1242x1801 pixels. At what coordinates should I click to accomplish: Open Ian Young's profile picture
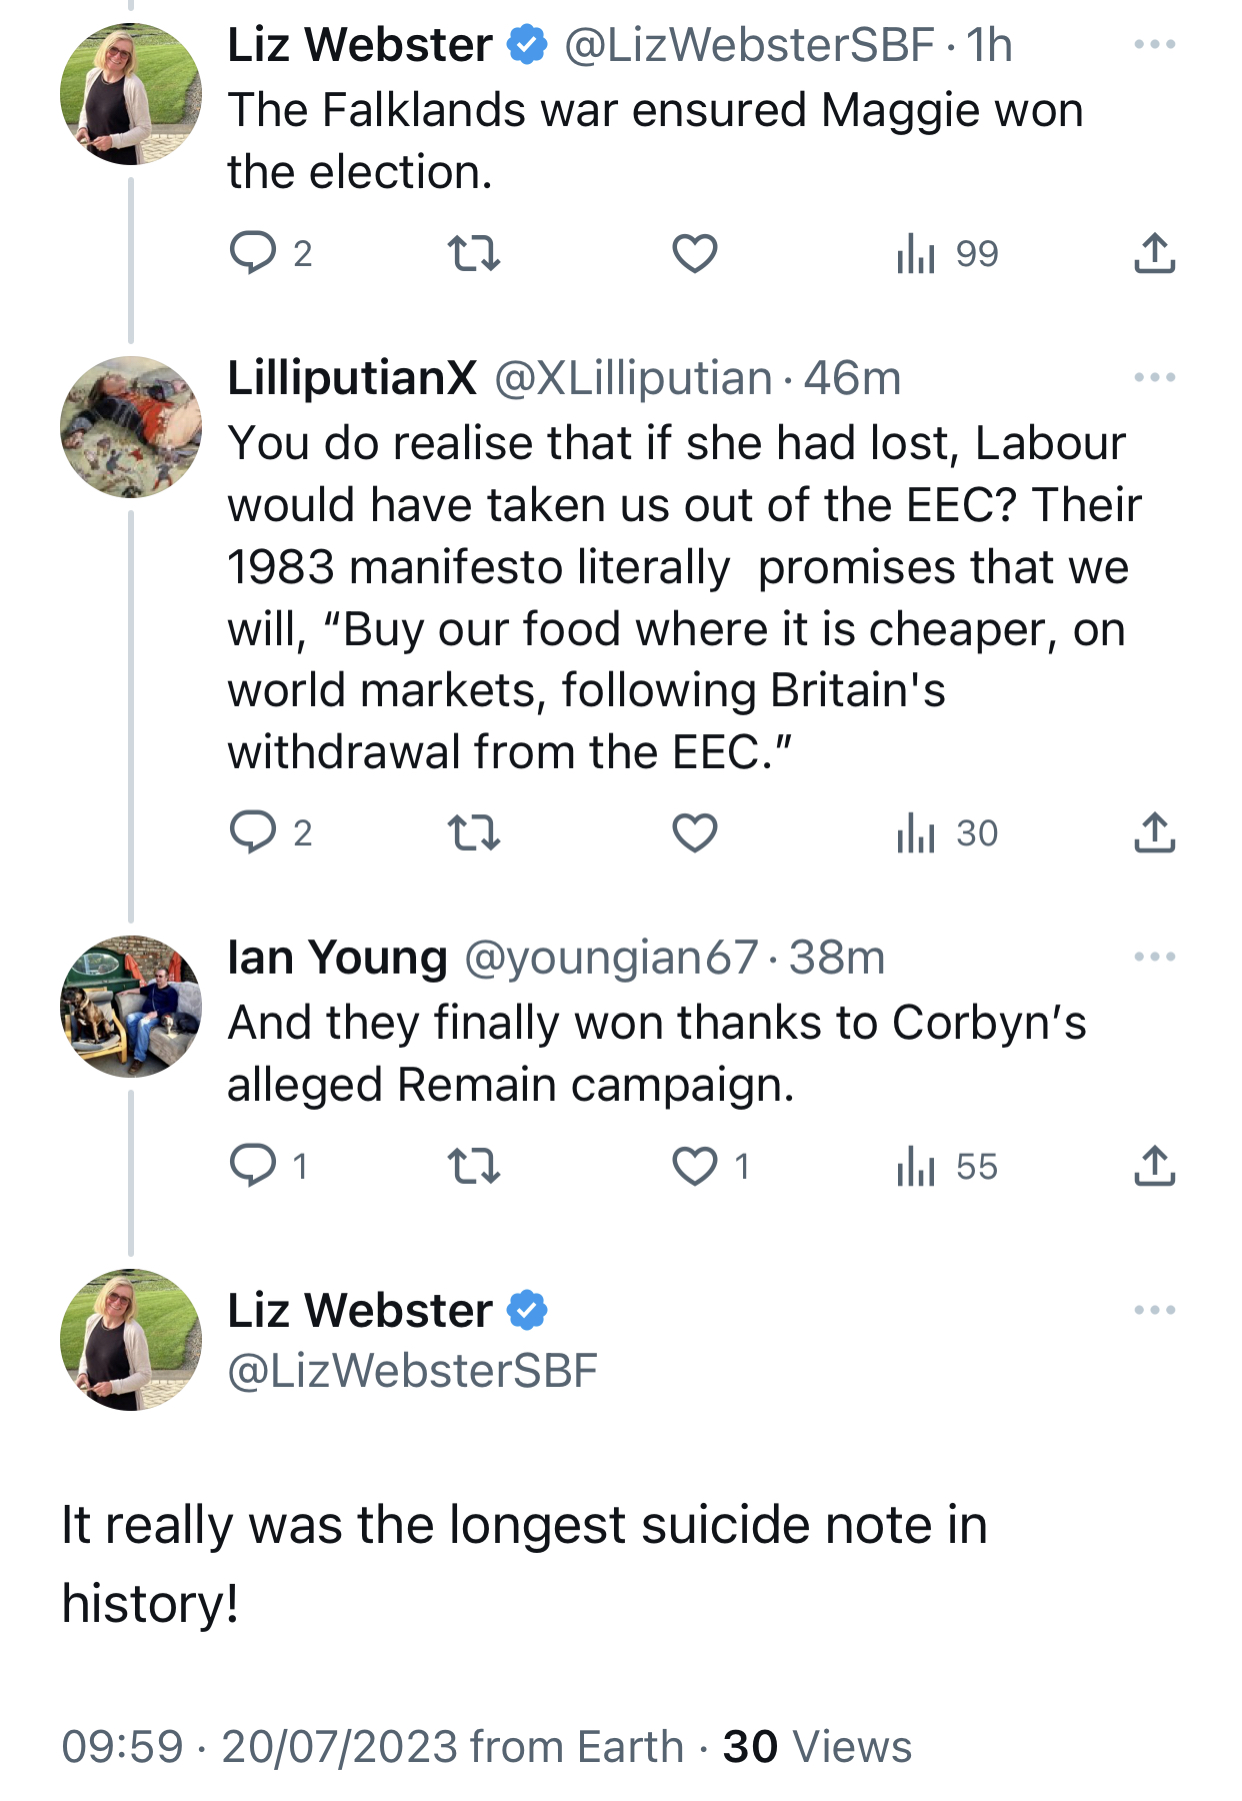131,1006
